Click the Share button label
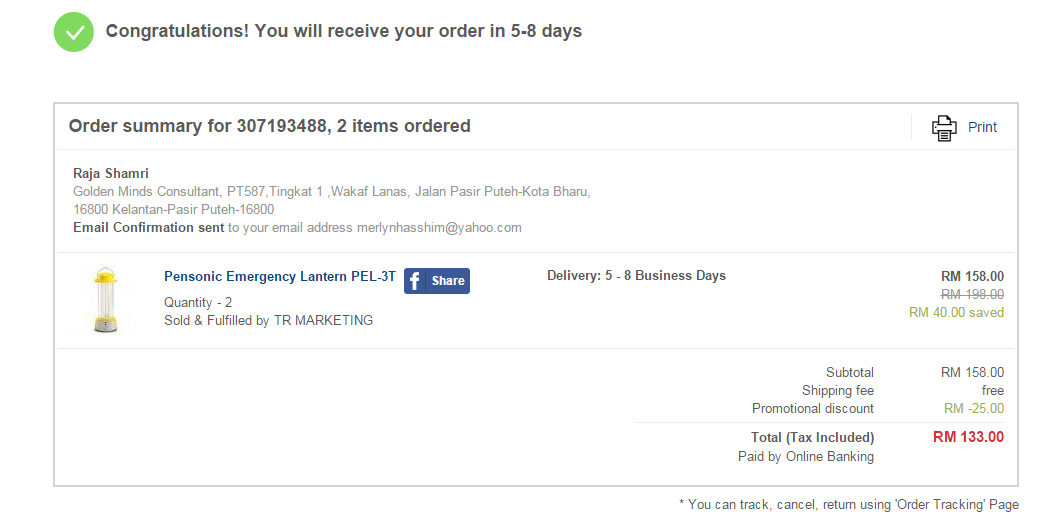 [x=448, y=281]
